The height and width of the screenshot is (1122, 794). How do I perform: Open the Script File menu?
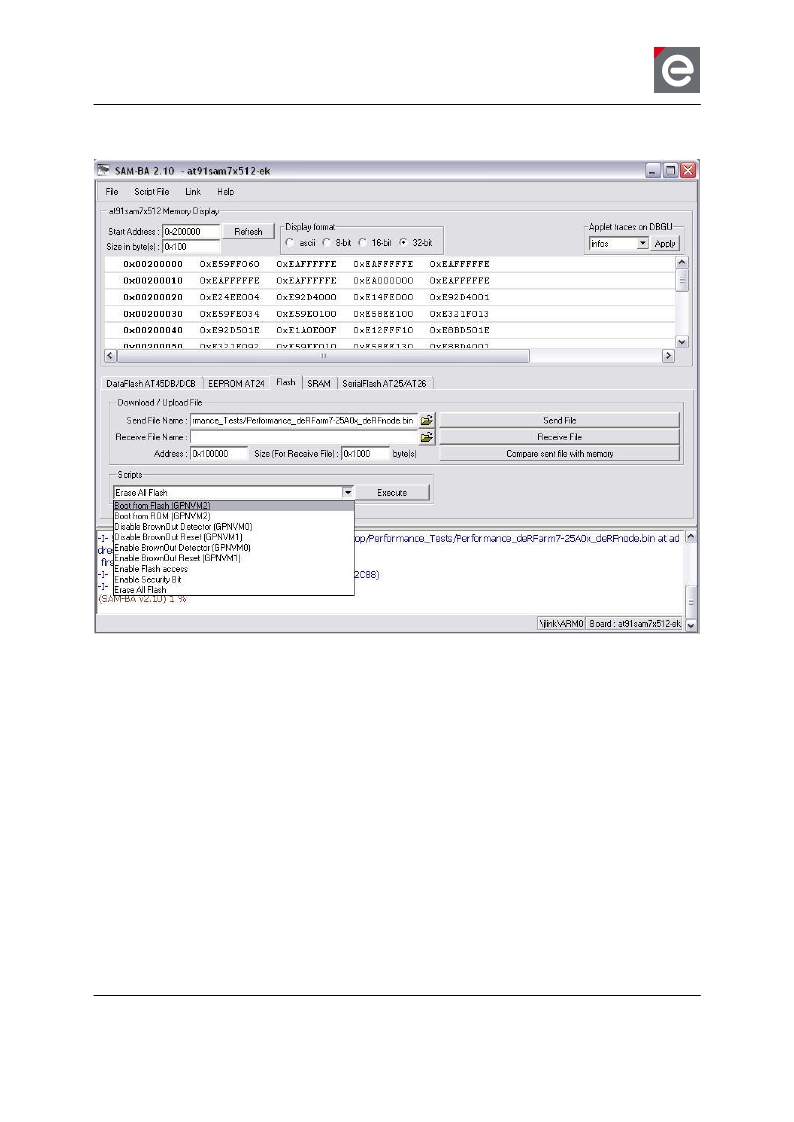point(152,192)
